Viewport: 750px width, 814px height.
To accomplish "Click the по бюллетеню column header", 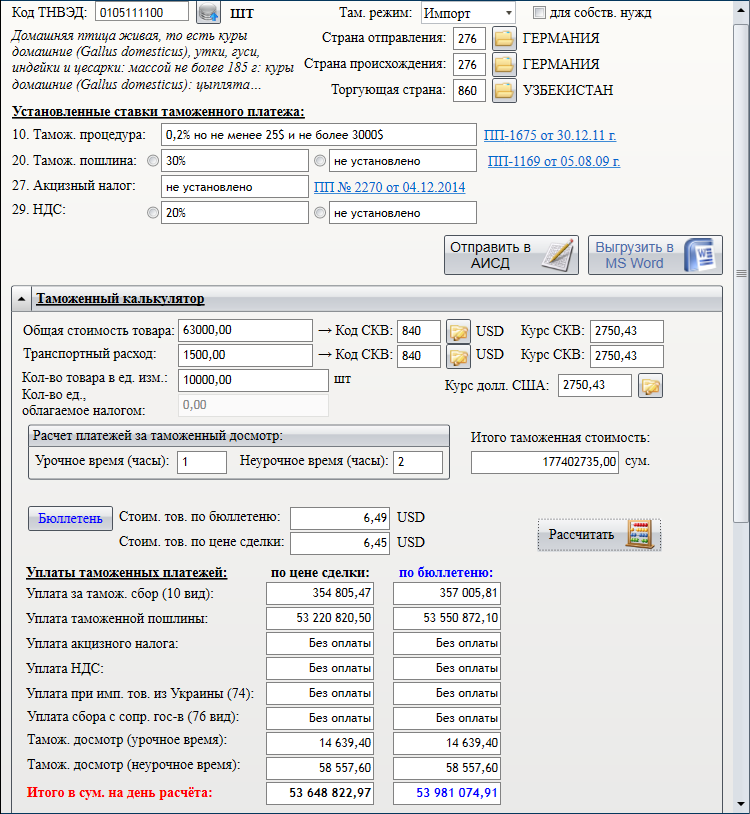I will [x=446, y=573].
